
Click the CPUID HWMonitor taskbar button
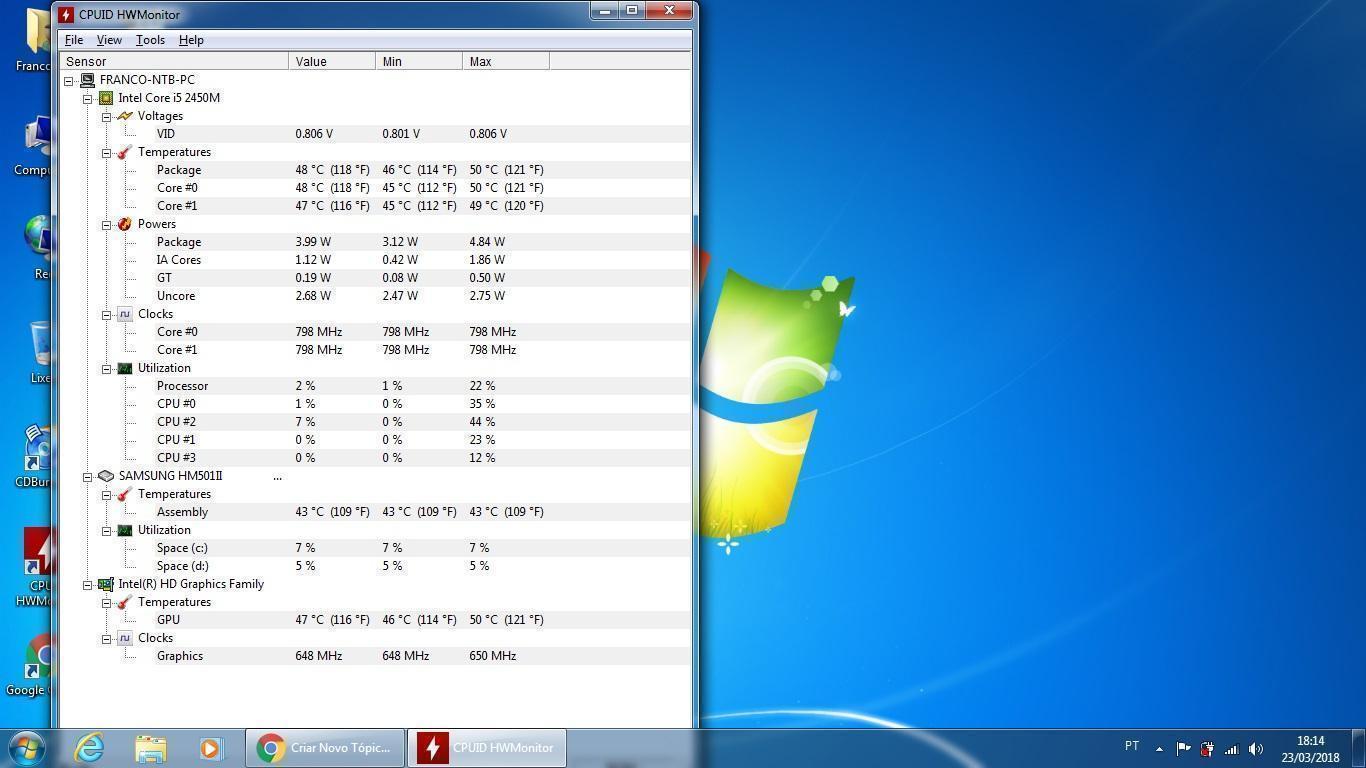point(486,748)
